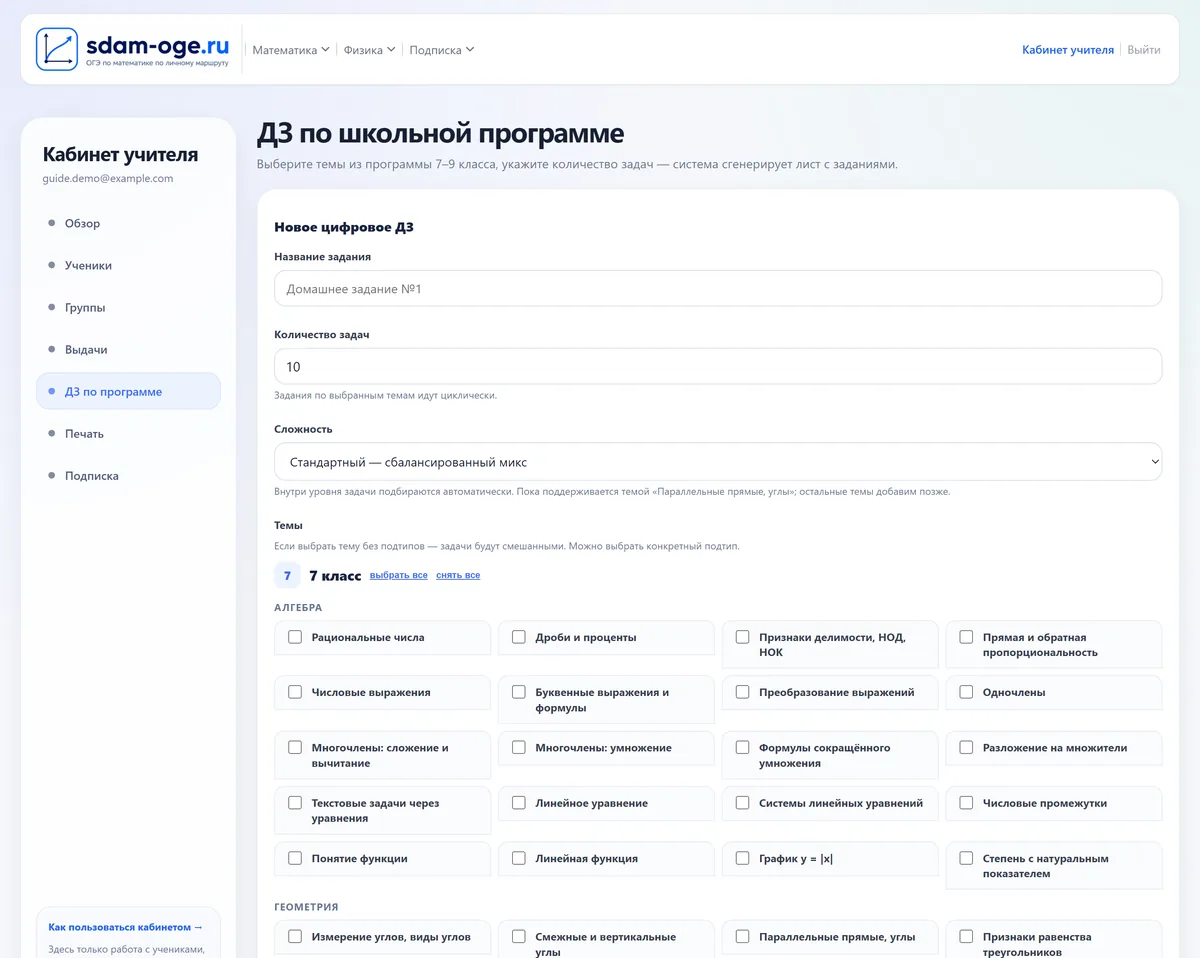The image size is (1200, 958).
Task: Check Многочлены: умножение topic
Action: (x=519, y=747)
